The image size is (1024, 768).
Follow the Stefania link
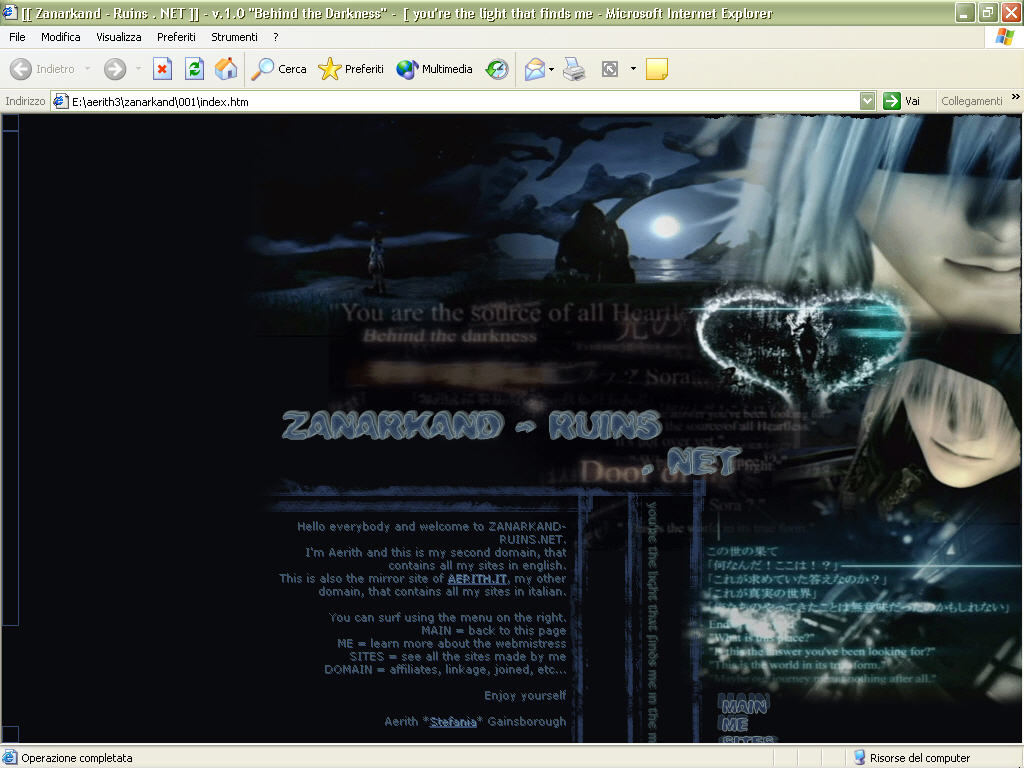point(453,722)
